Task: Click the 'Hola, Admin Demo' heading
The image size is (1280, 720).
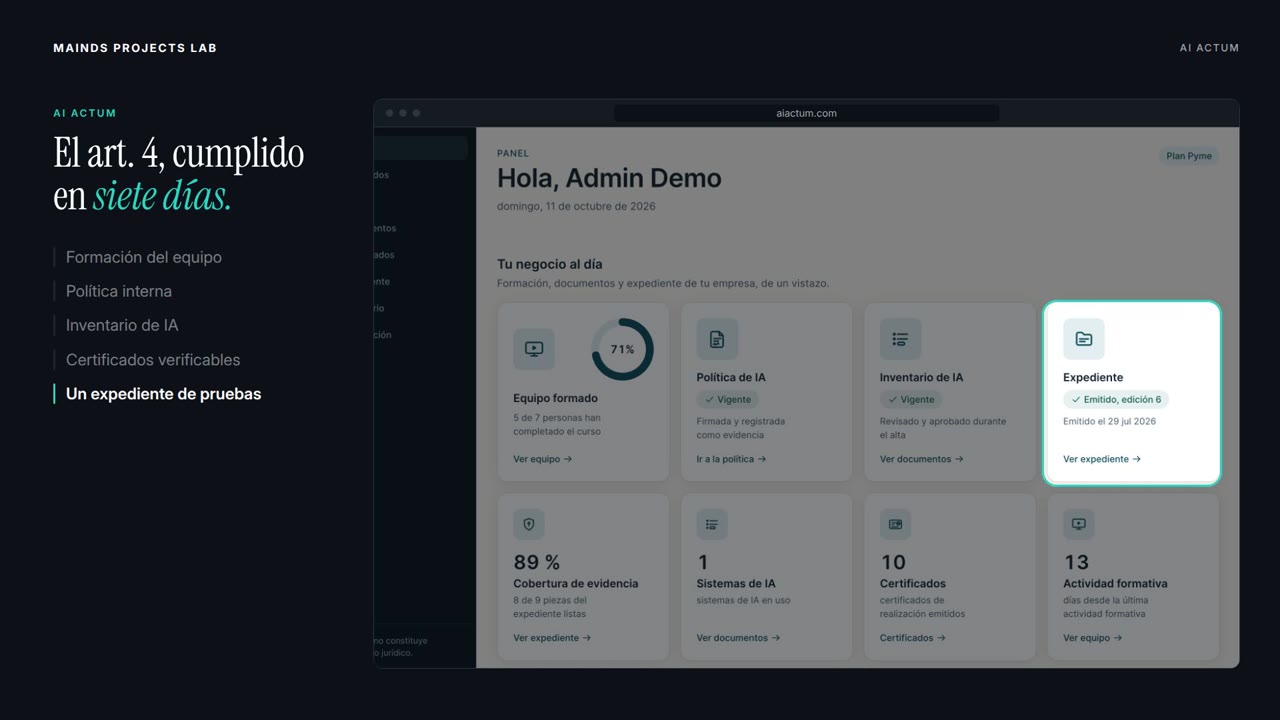Action: pyautogui.click(x=609, y=179)
